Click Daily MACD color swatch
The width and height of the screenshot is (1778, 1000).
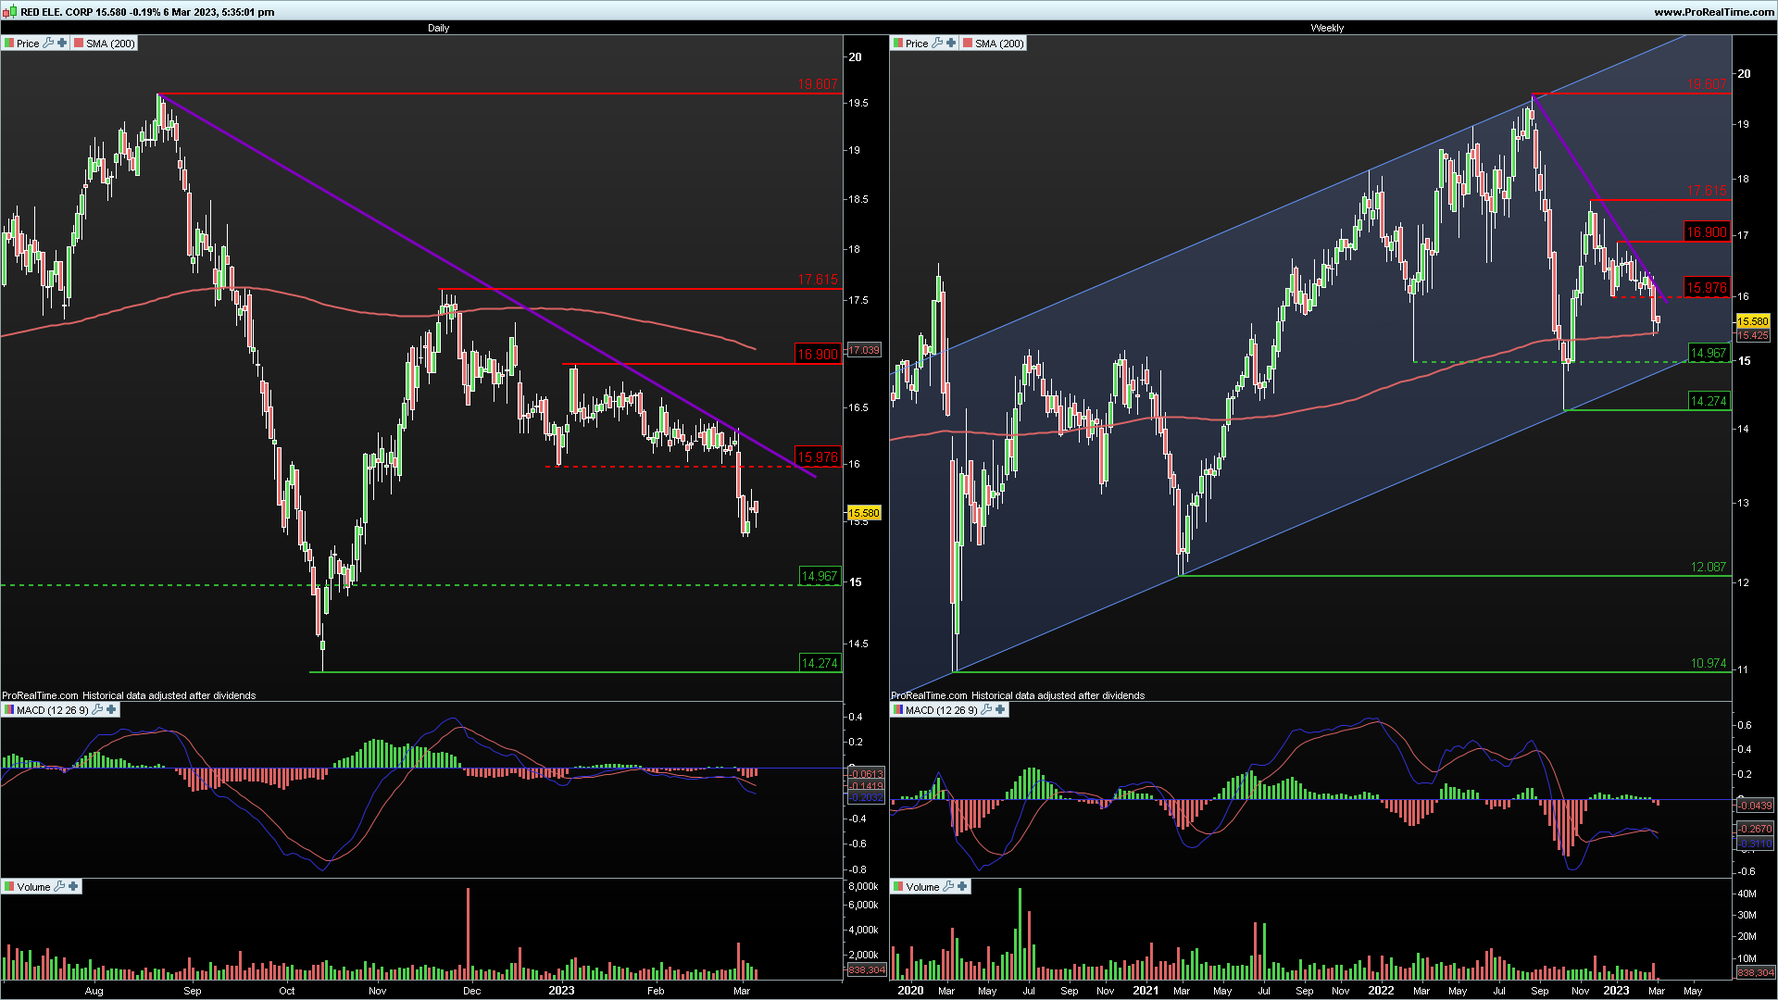(9, 709)
